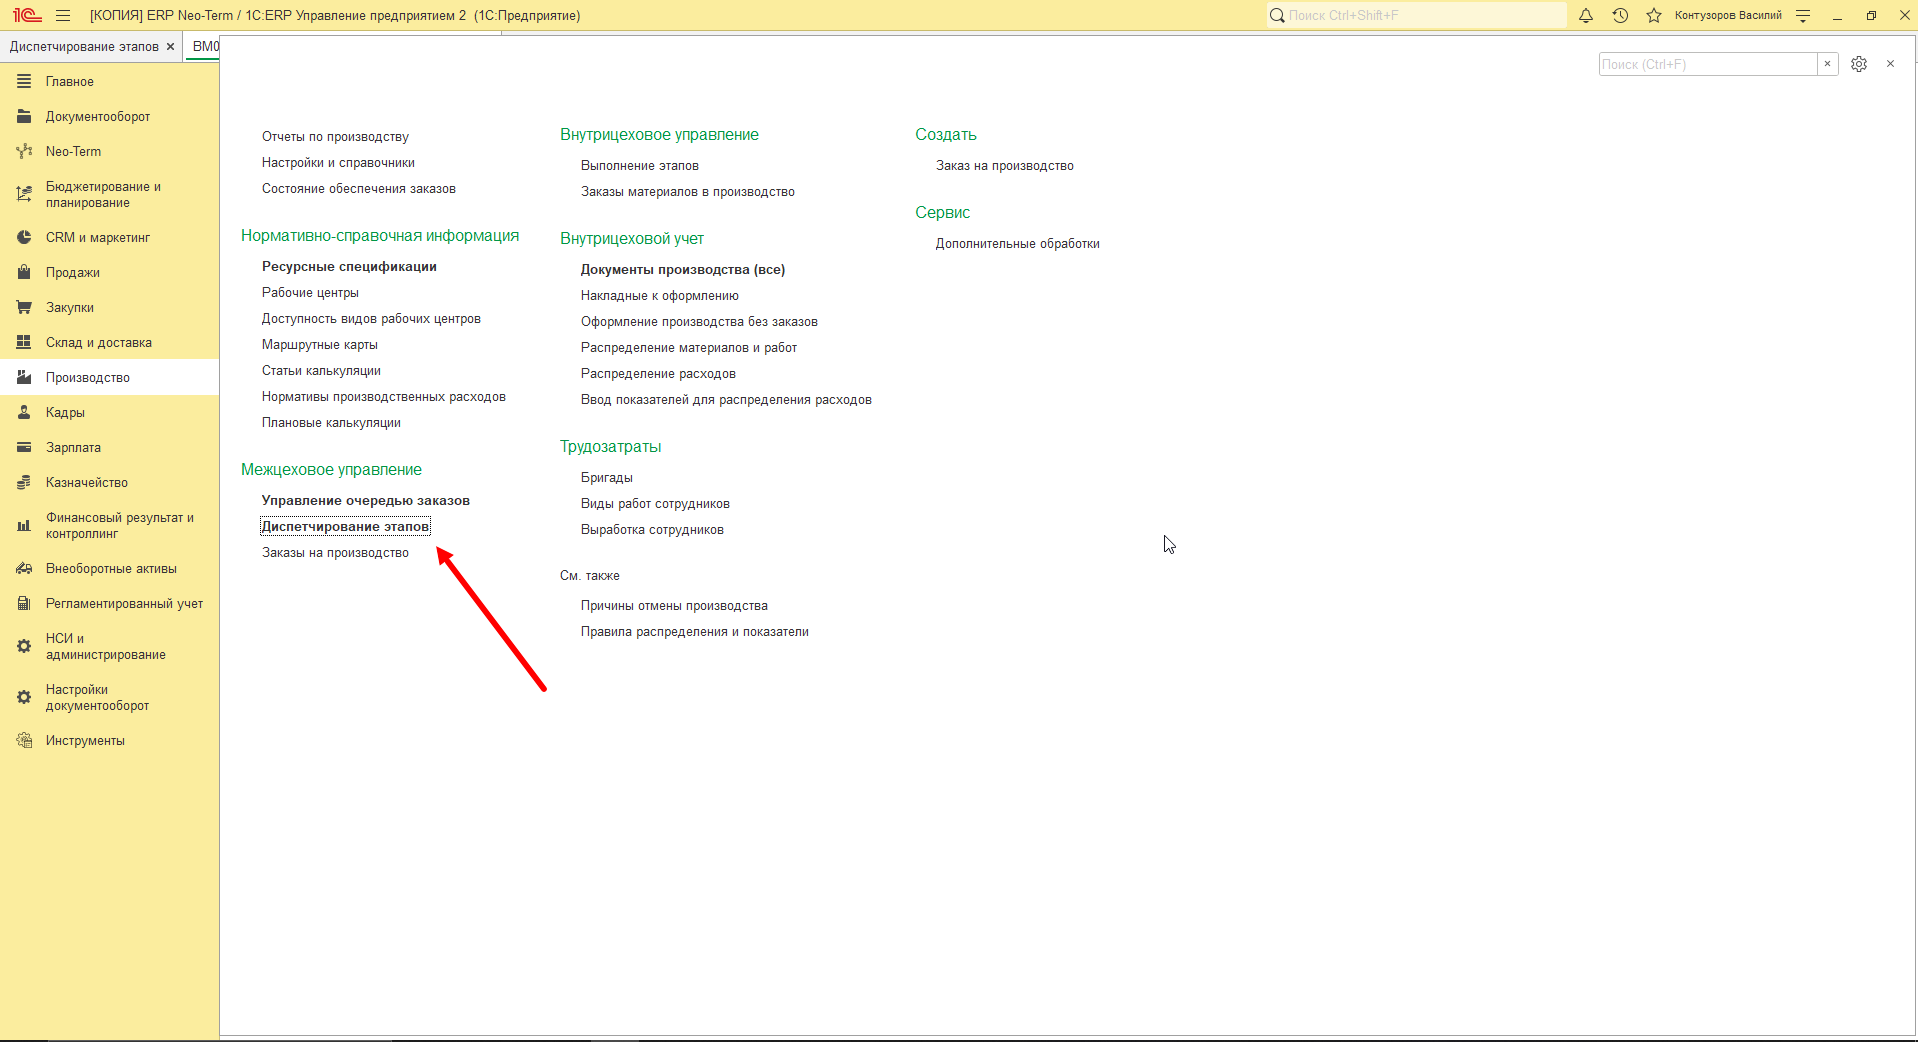Open Казначейство section
The height and width of the screenshot is (1042, 1918).
109,483
